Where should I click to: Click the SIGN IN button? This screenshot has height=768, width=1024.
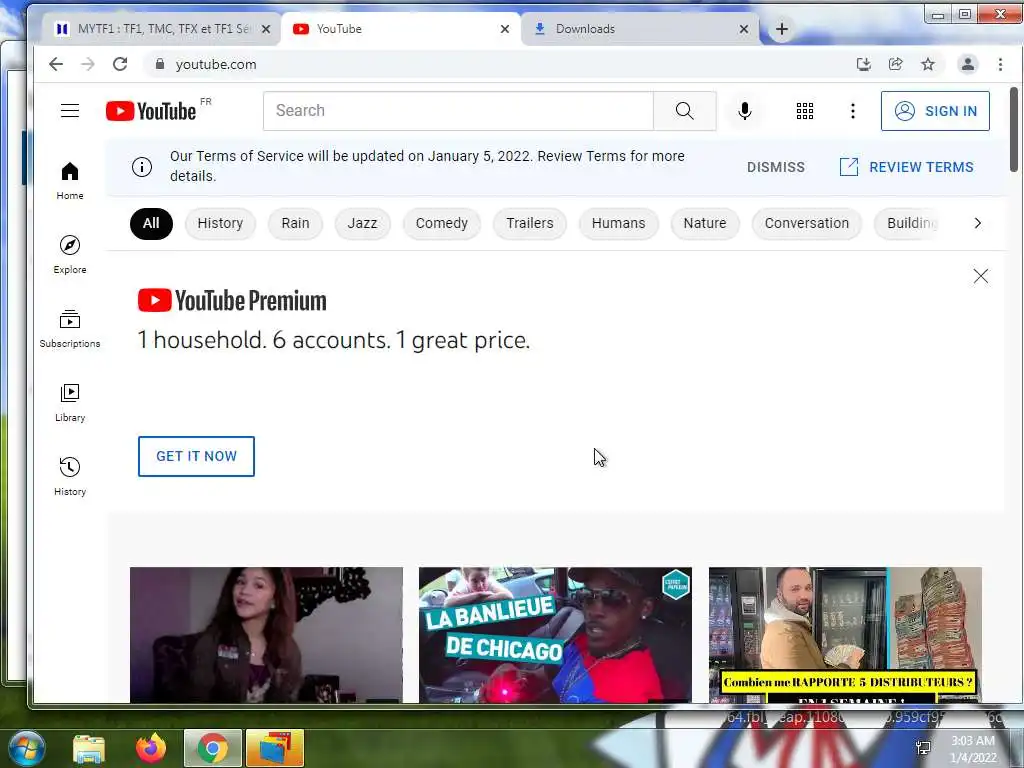tap(935, 111)
